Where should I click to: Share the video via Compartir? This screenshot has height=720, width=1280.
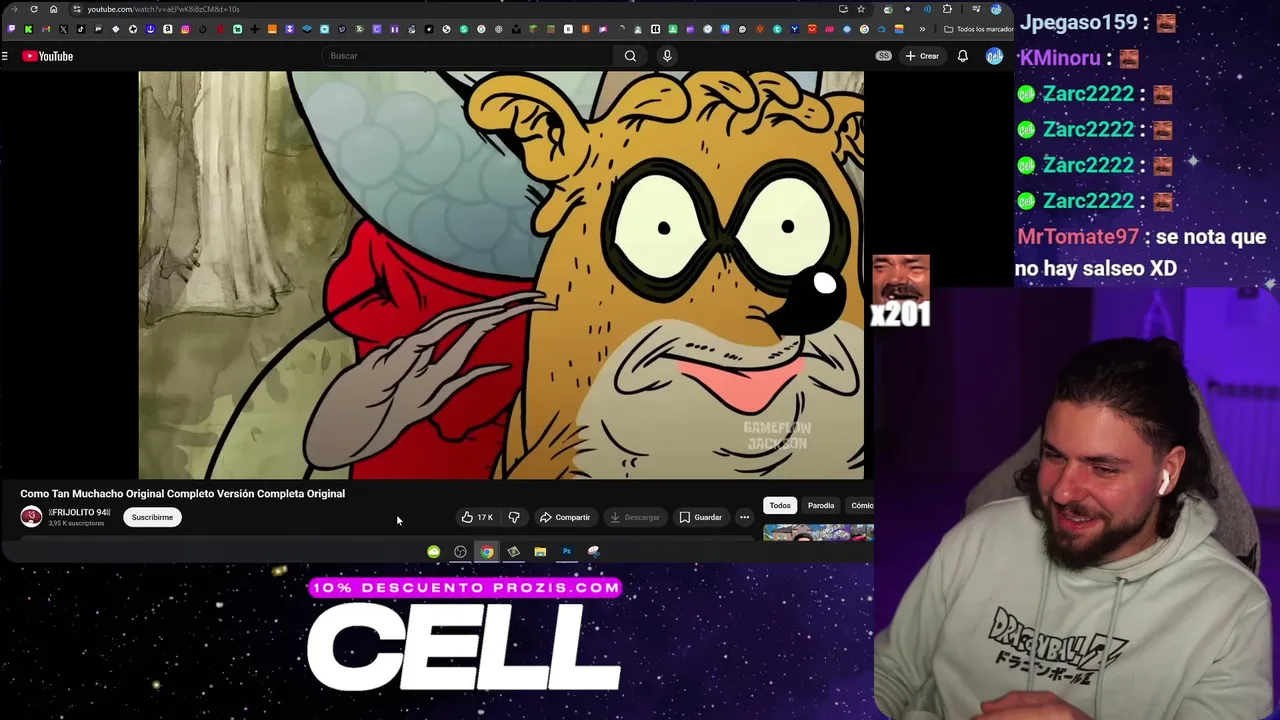(x=564, y=517)
